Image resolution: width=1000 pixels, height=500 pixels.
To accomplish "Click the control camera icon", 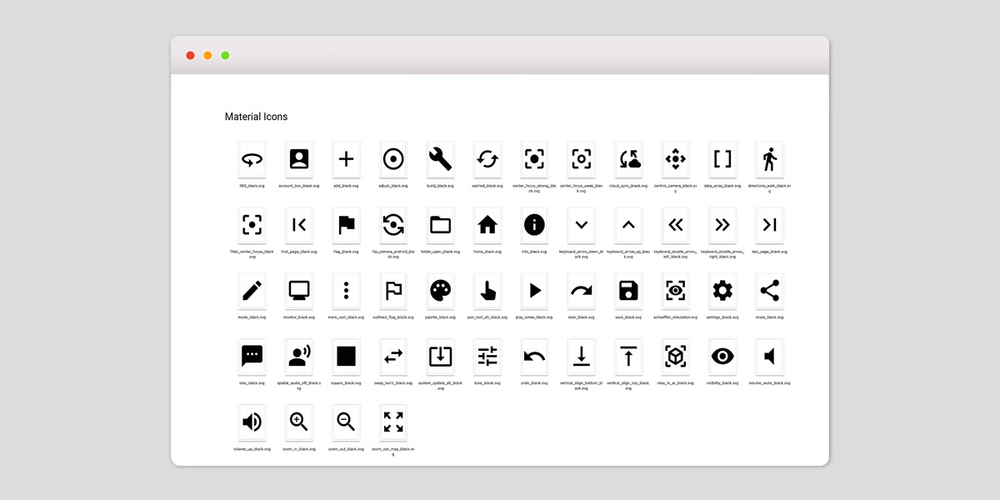I will pos(675,159).
